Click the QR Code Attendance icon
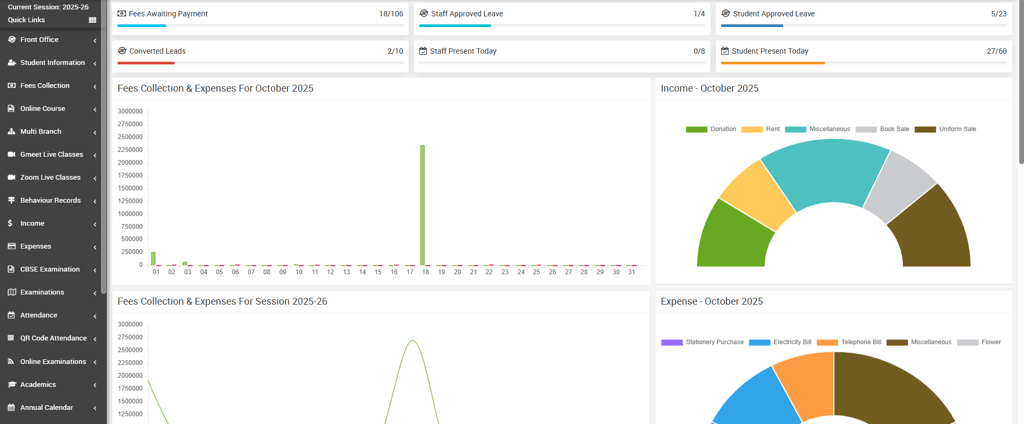Screen dimensions: 1024x424 tap(11, 338)
